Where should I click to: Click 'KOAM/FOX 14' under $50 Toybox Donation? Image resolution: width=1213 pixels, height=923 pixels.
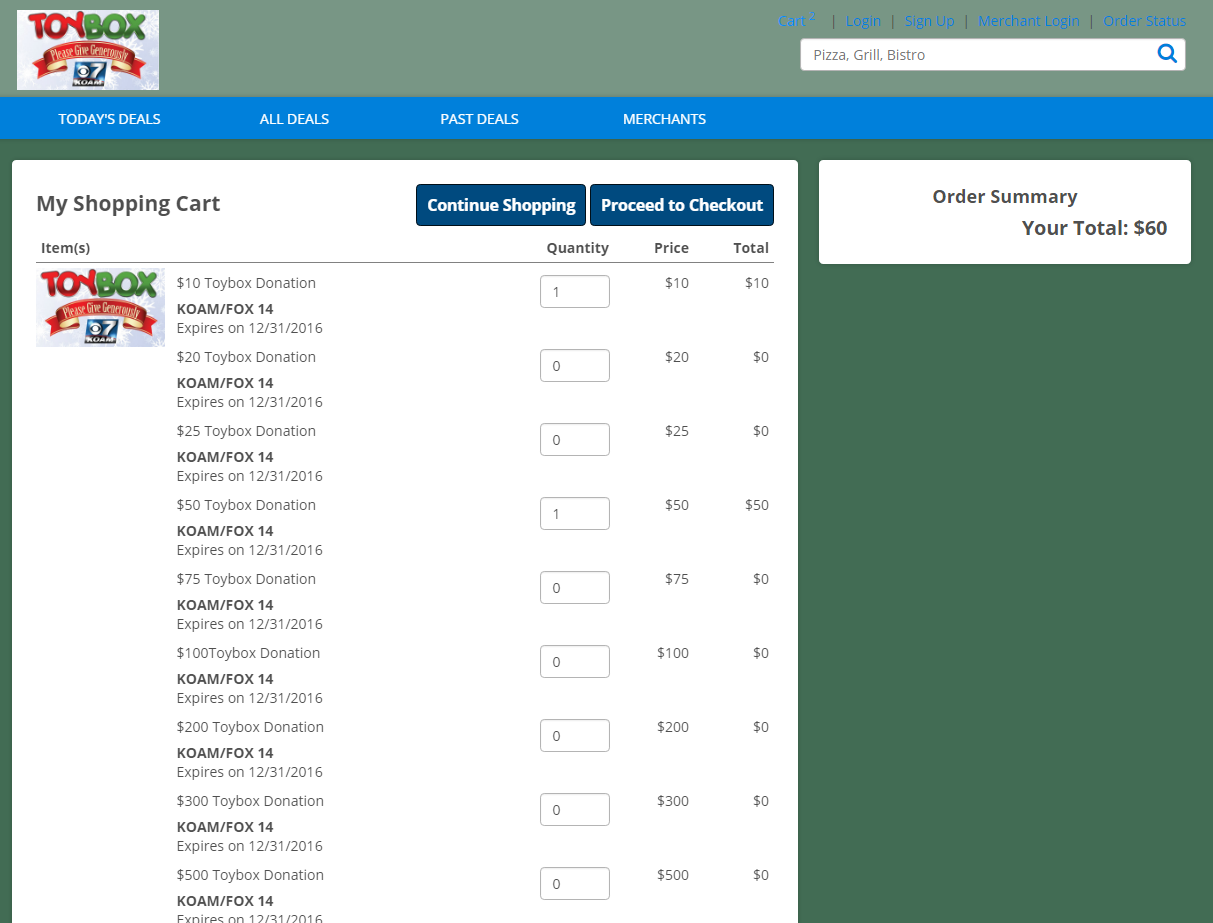[x=225, y=531]
